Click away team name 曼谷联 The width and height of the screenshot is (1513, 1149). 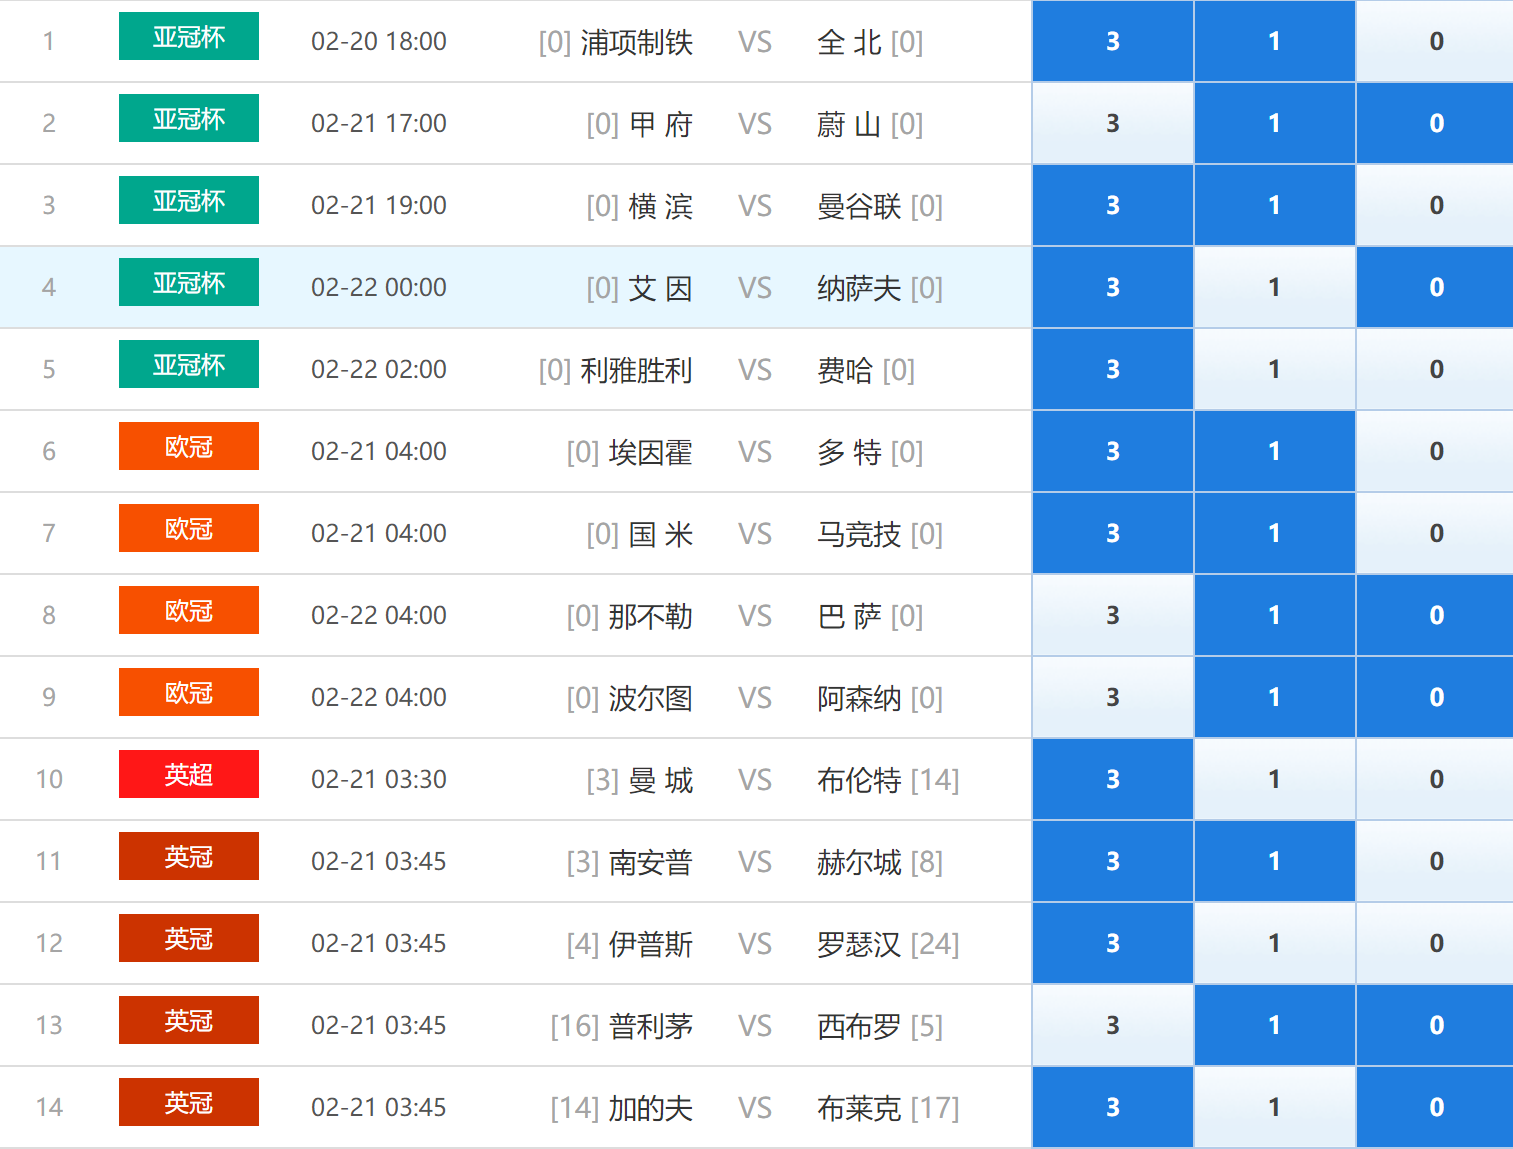859,206
